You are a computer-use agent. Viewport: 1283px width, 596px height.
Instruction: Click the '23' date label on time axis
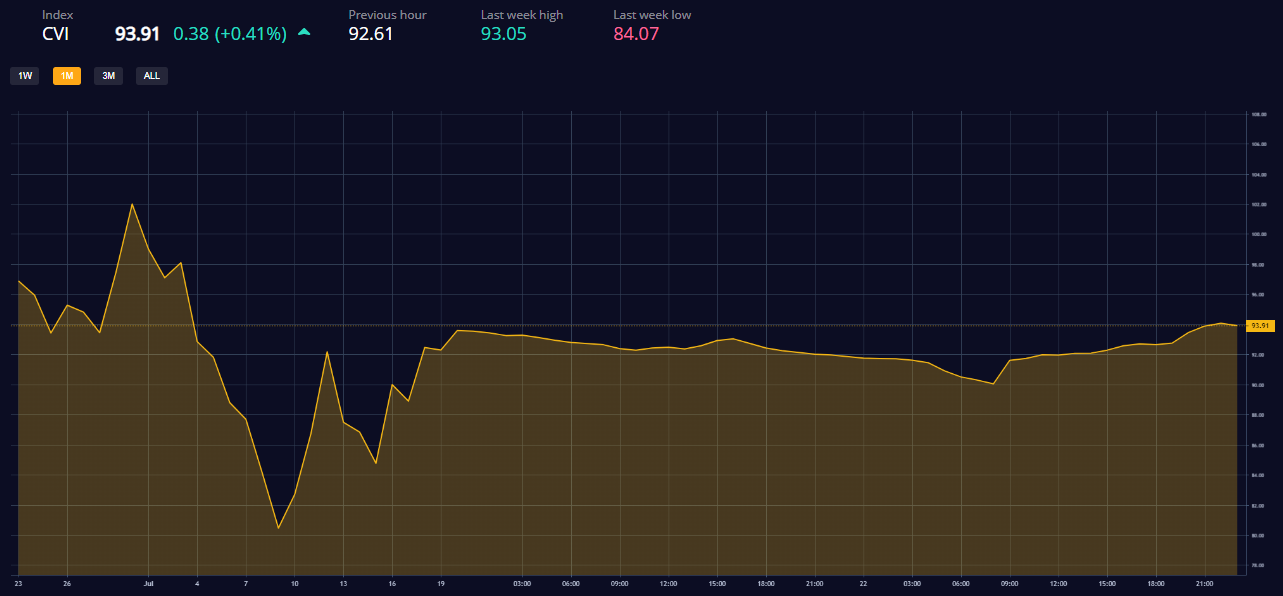coord(19,582)
